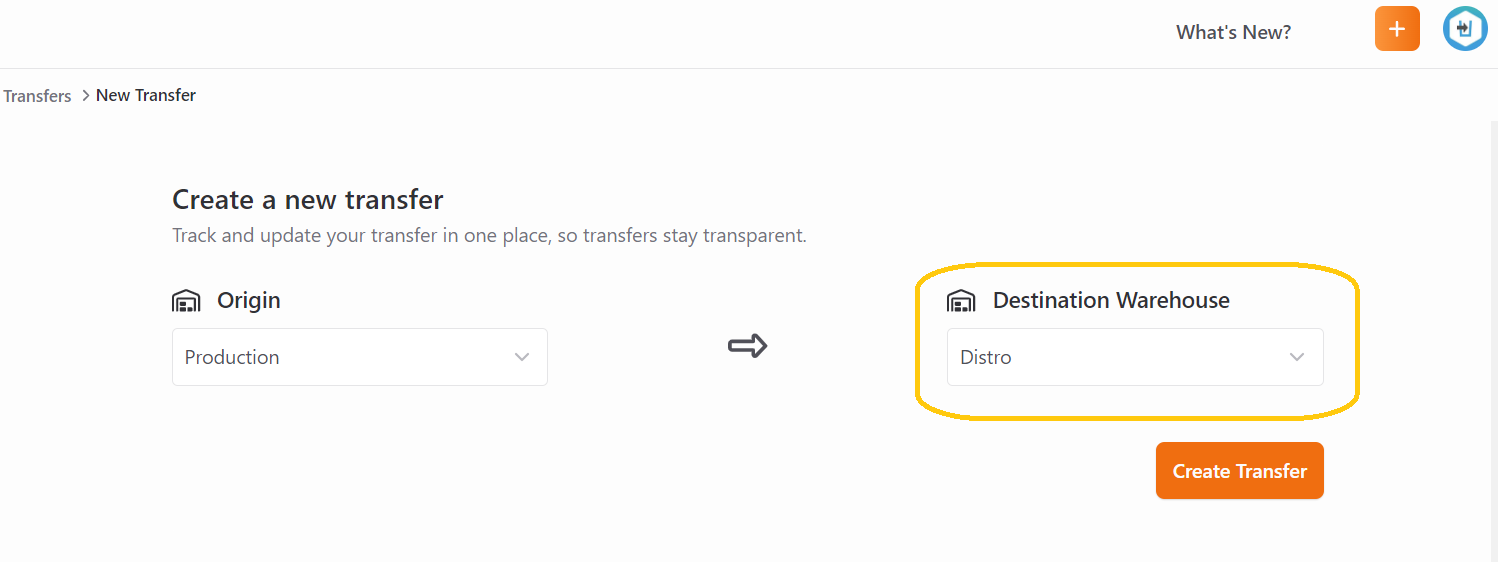Open the user profile avatar icon
Viewport: 1498px width, 562px height.
point(1465,29)
